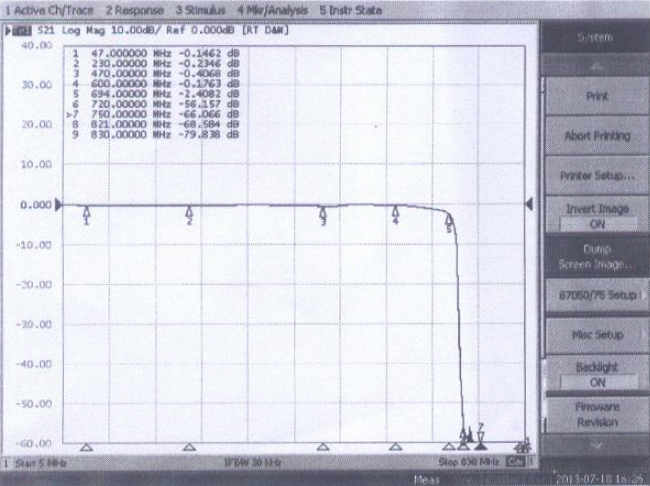Image resolution: width=650 pixels, height=486 pixels.
Task: Click the 40.00 top scale label
Action: click(36, 45)
